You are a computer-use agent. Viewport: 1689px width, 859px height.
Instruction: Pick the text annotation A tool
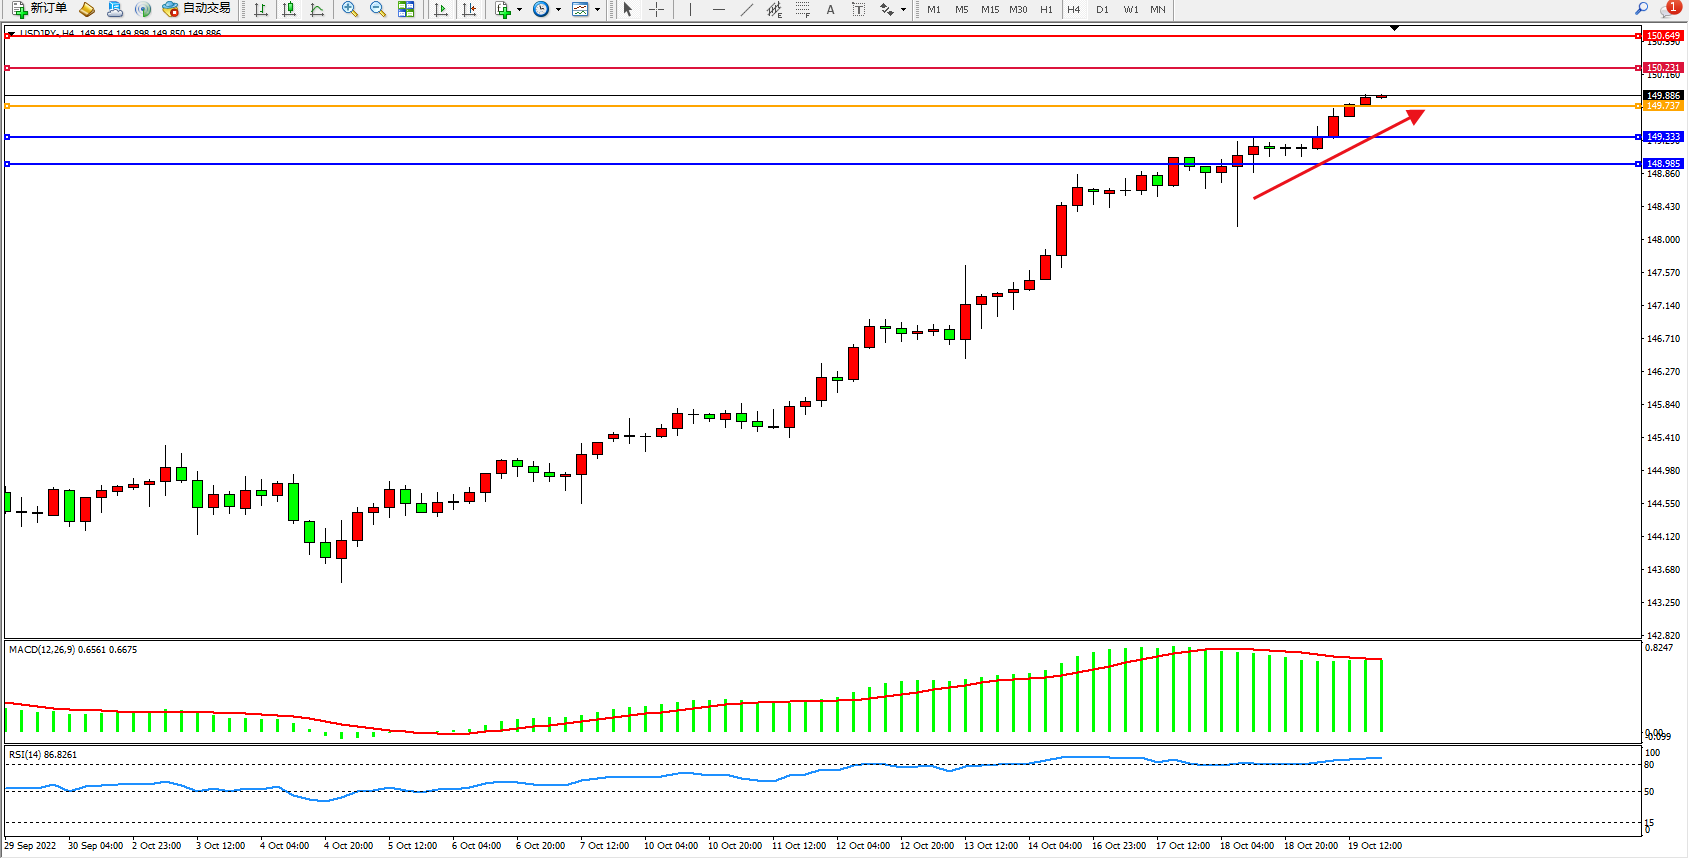click(830, 9)
